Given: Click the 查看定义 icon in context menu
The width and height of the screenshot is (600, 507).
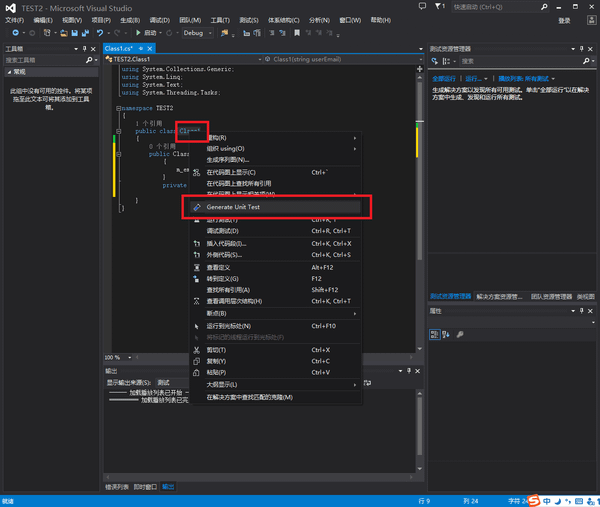Looking at the screenshot, I should coord(197,267).
